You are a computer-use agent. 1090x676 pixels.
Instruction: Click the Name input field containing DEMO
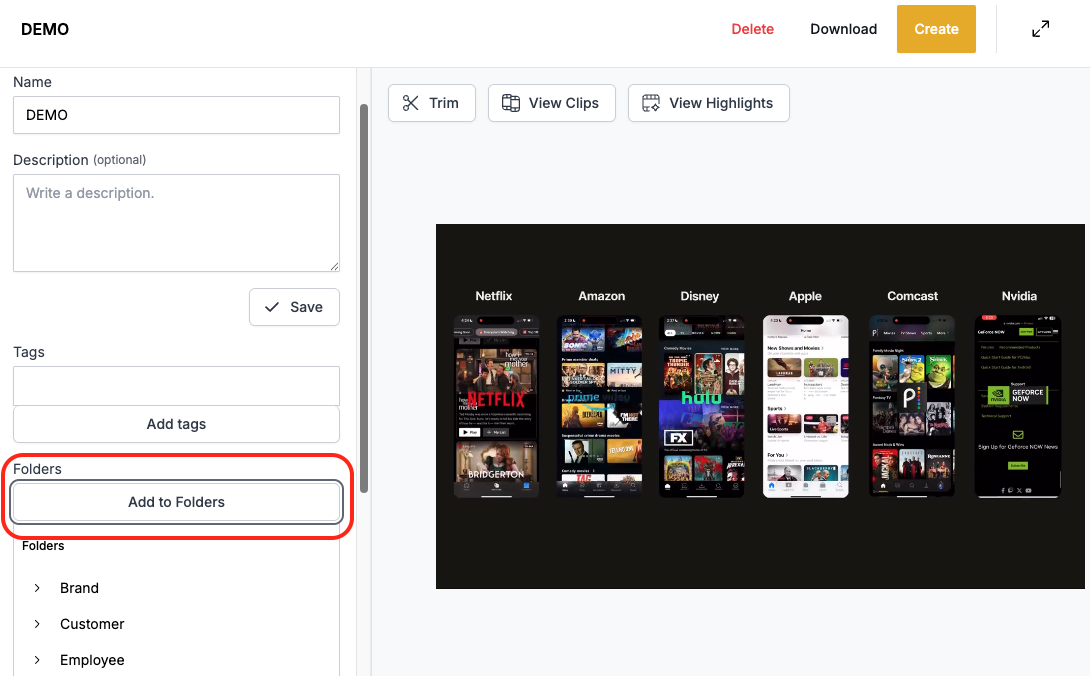[x=177, y=115]
